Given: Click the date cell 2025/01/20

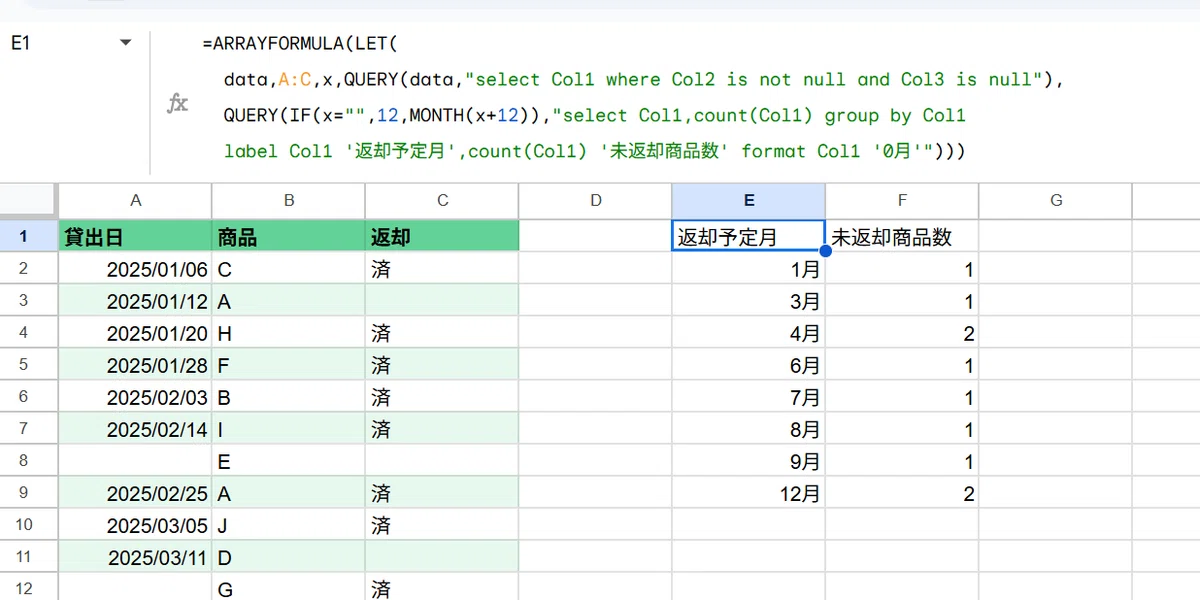Looking at the screenshot, I should pyautogui.click(x=136, y=333).
